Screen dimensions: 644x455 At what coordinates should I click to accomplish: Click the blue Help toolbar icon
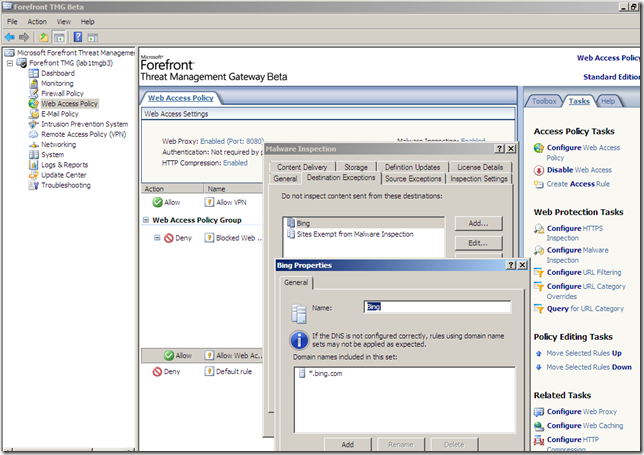point(78,37)
